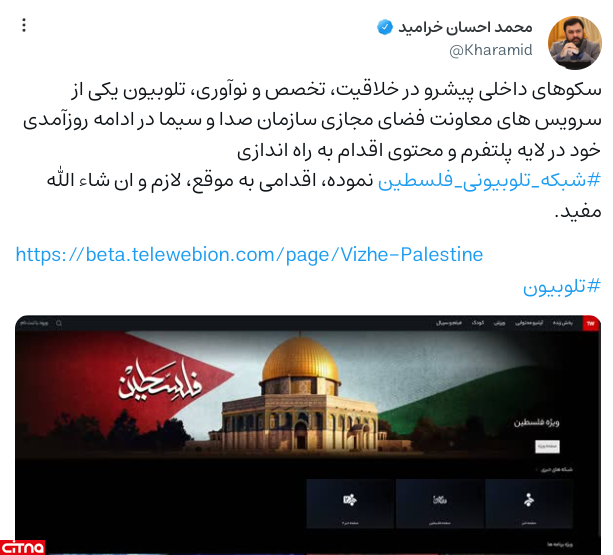Screen dimensions: 613x555
Task: Open the three-dot tweet options menu
Action: pos(24,25)
